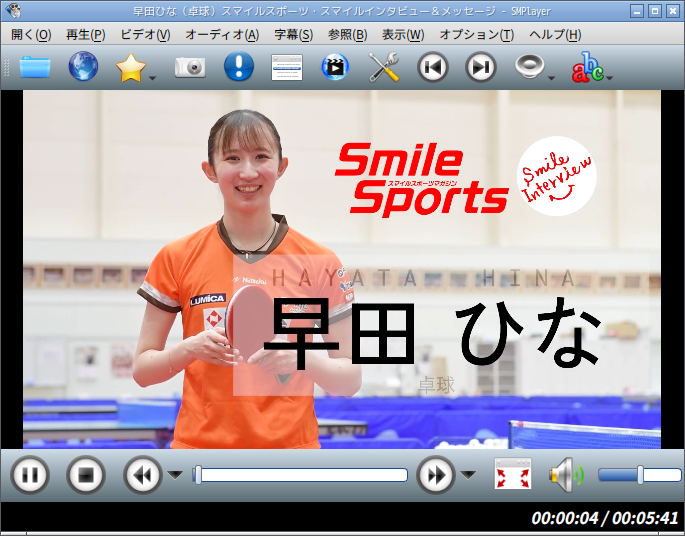Expand the fast forward options arrow
The height and width of the screenshot is (536, 685).
pos(468,474)
